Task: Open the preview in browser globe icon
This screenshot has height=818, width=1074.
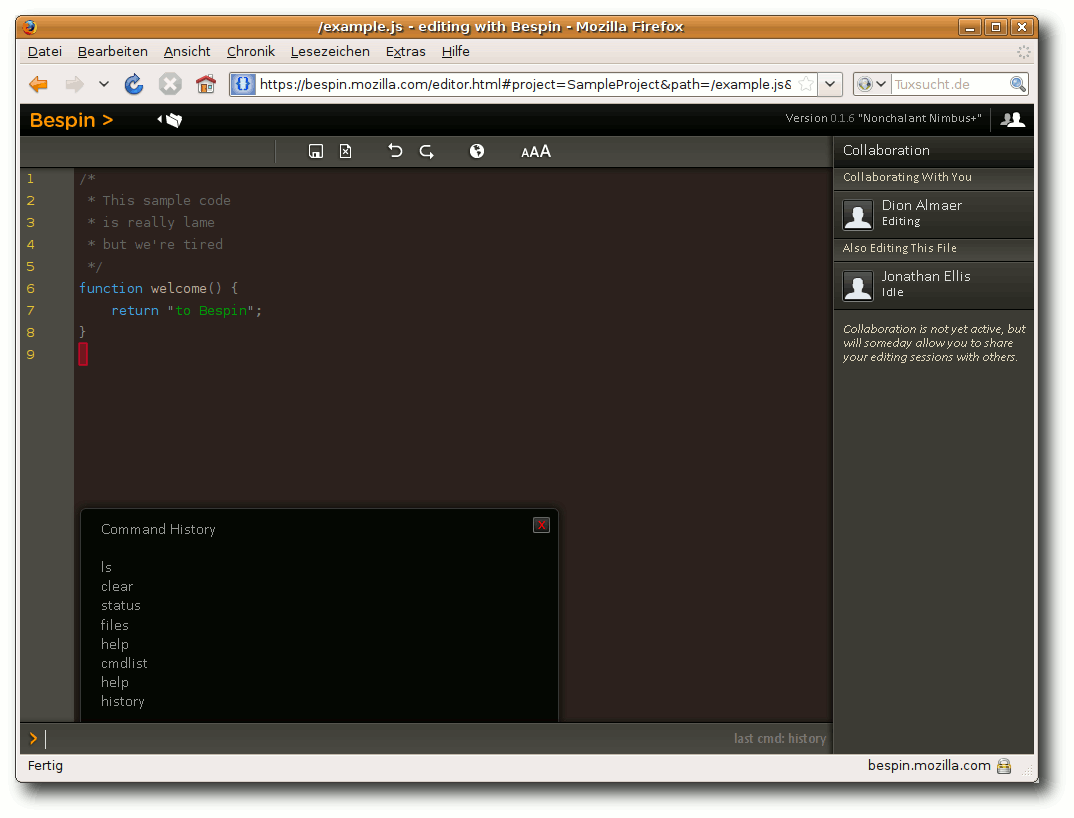Action: [477, 151]
